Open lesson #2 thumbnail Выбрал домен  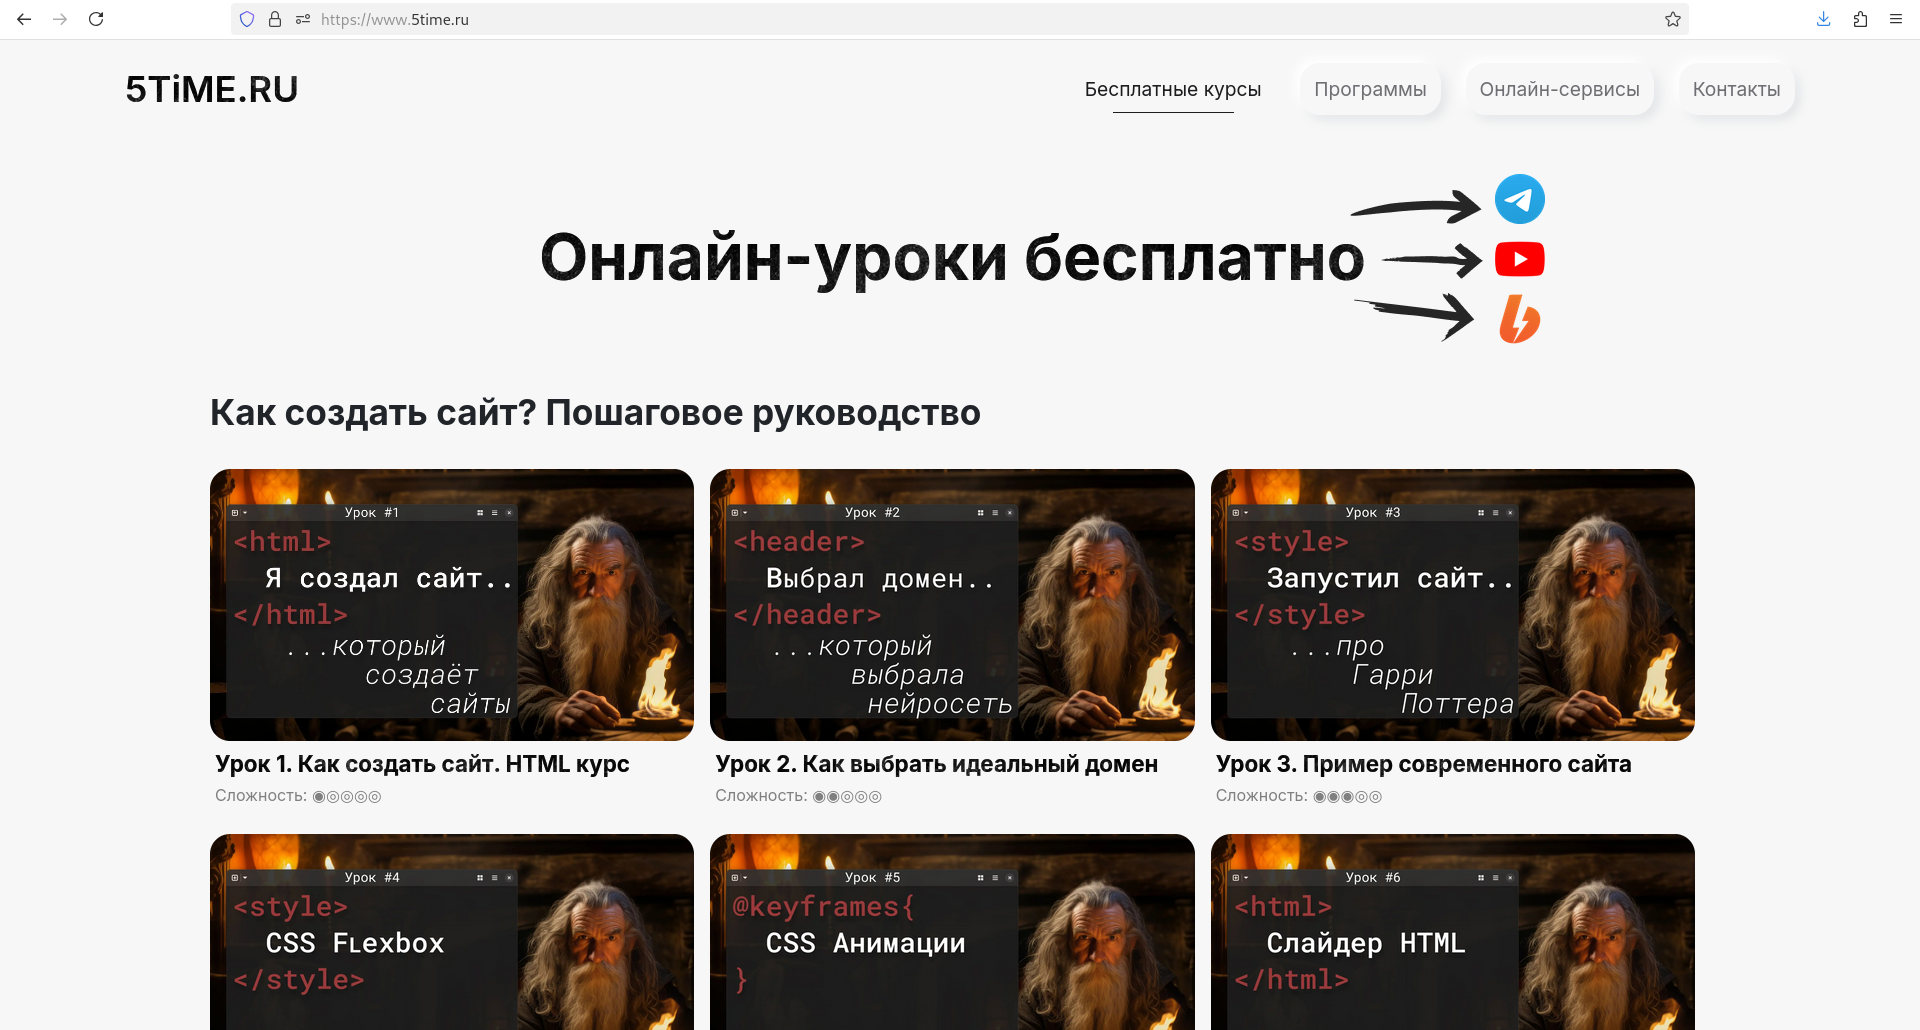coord(952,605)
